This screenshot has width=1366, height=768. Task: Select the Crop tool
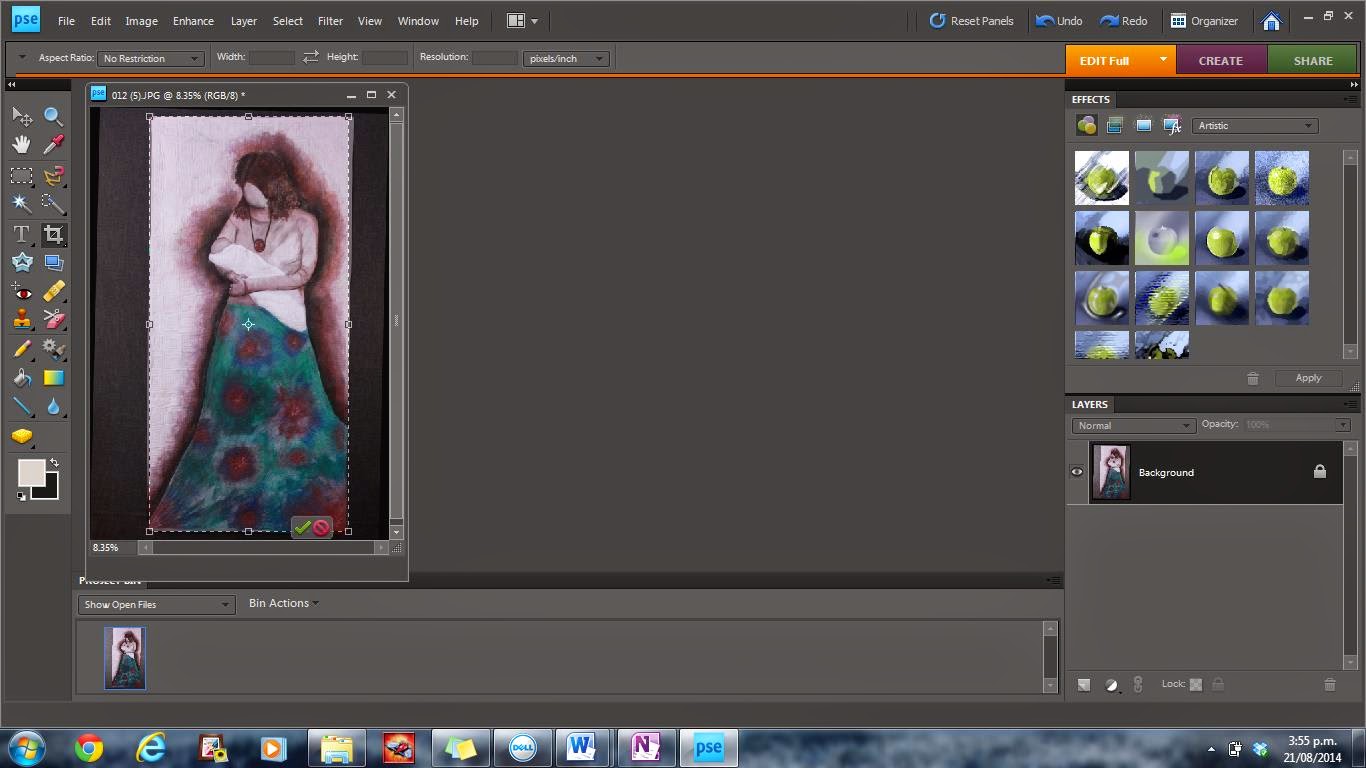click(x=54, y=235)
